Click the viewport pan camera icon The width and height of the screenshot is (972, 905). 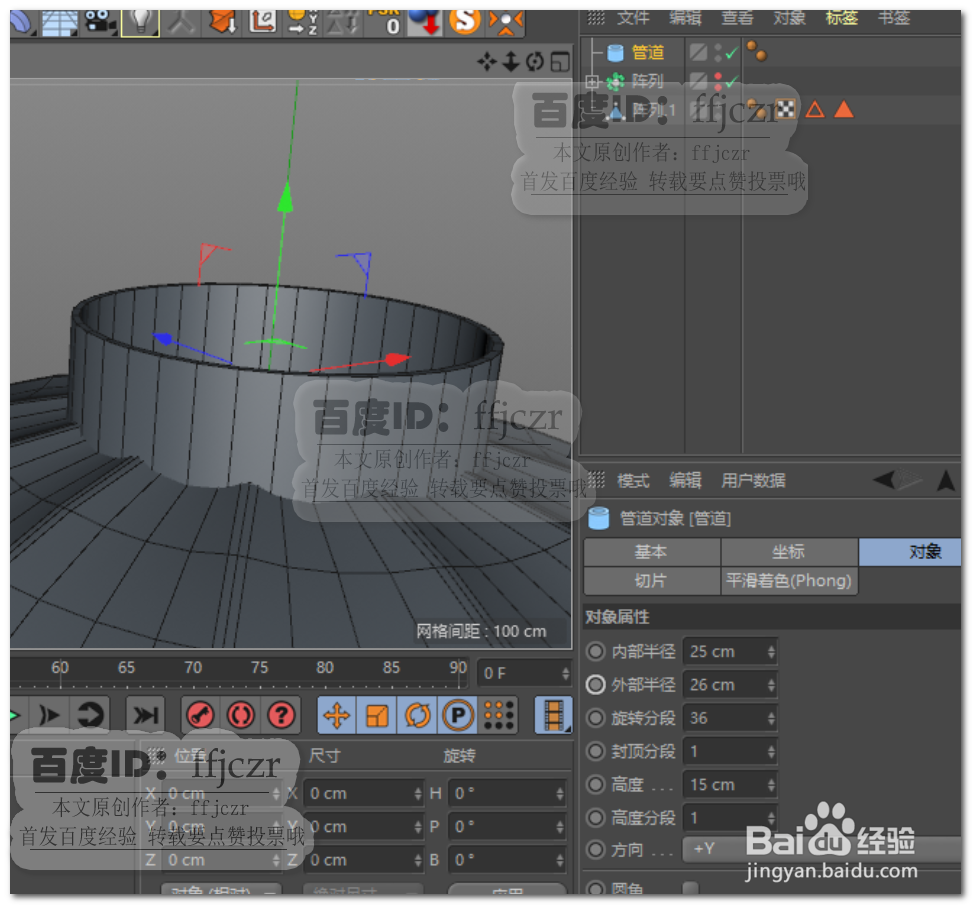pyautogui.click(x=487, y=61)
